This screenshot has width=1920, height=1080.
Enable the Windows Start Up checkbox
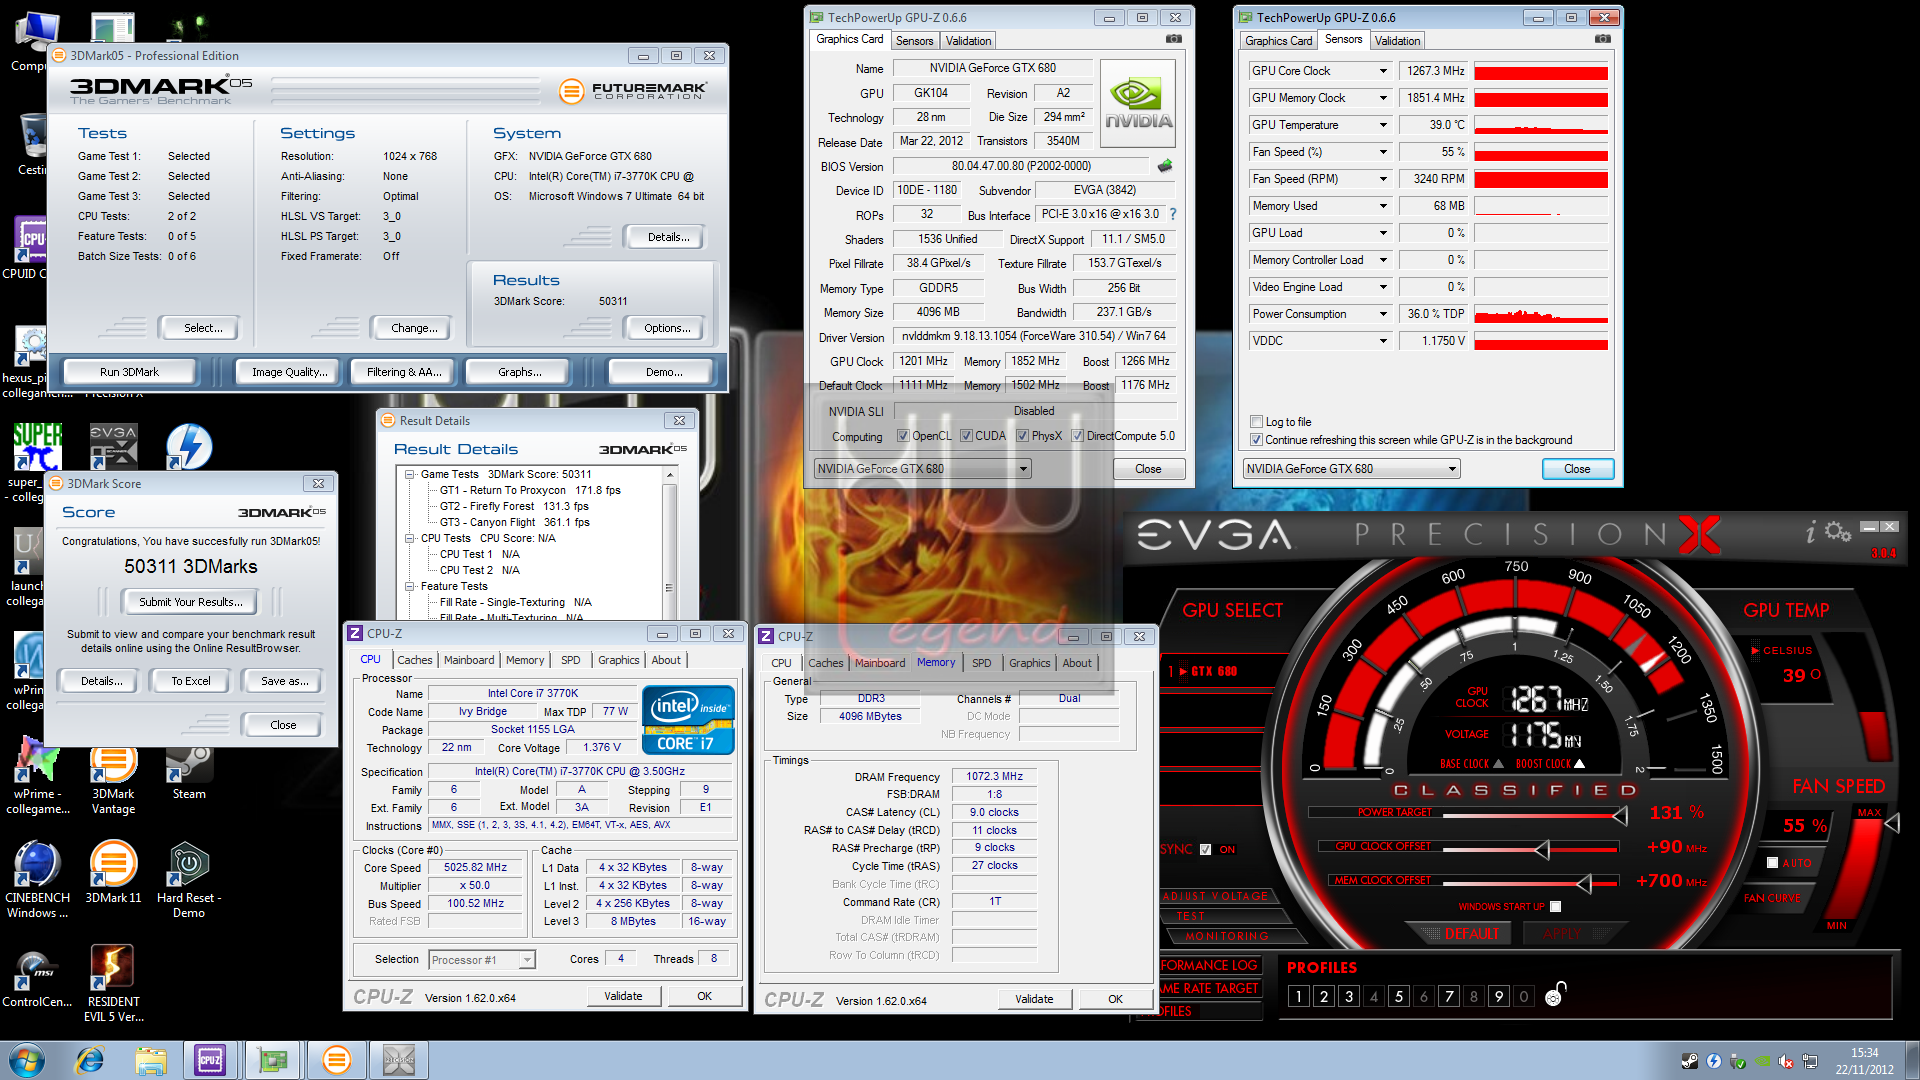(1555, 907)
